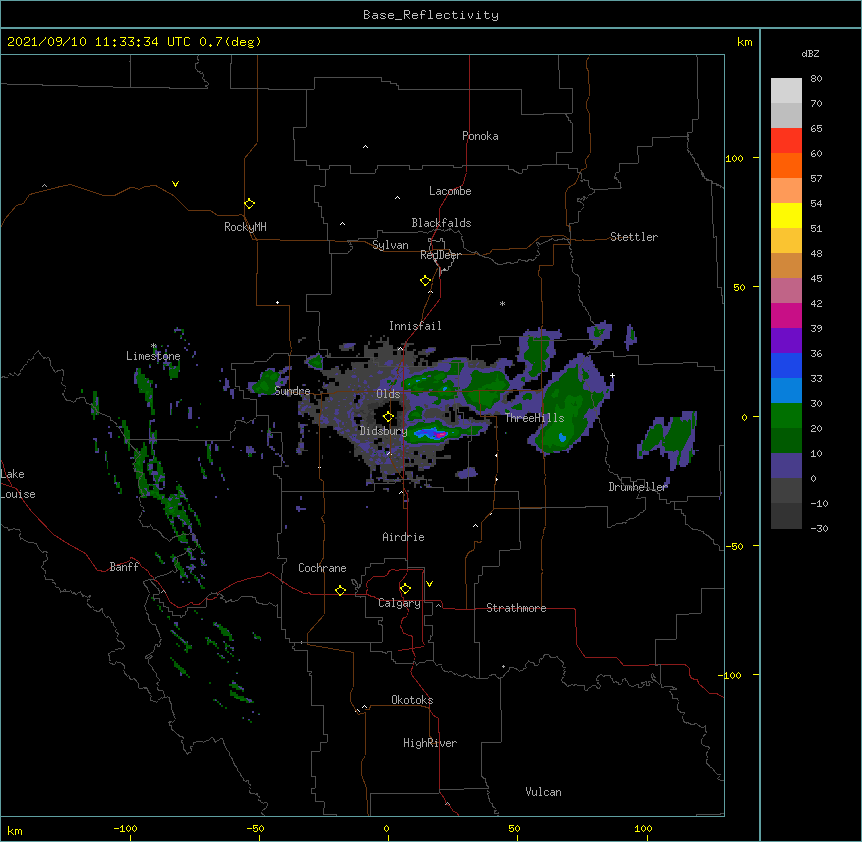This screenshot has width=862, height=842.
Task: Click the Didsbury city label
Action: click(383, 431)
